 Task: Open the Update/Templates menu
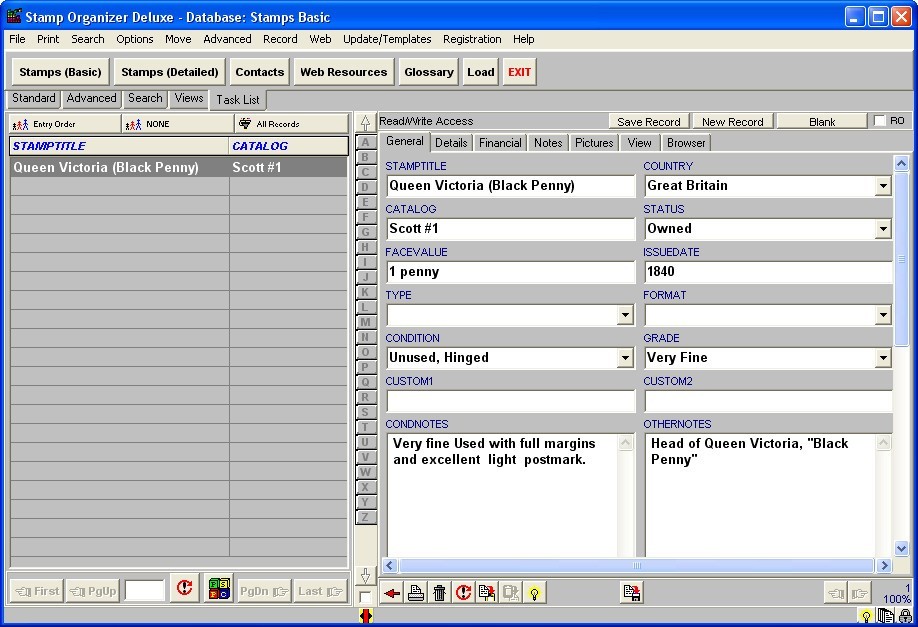click(387, 39)
